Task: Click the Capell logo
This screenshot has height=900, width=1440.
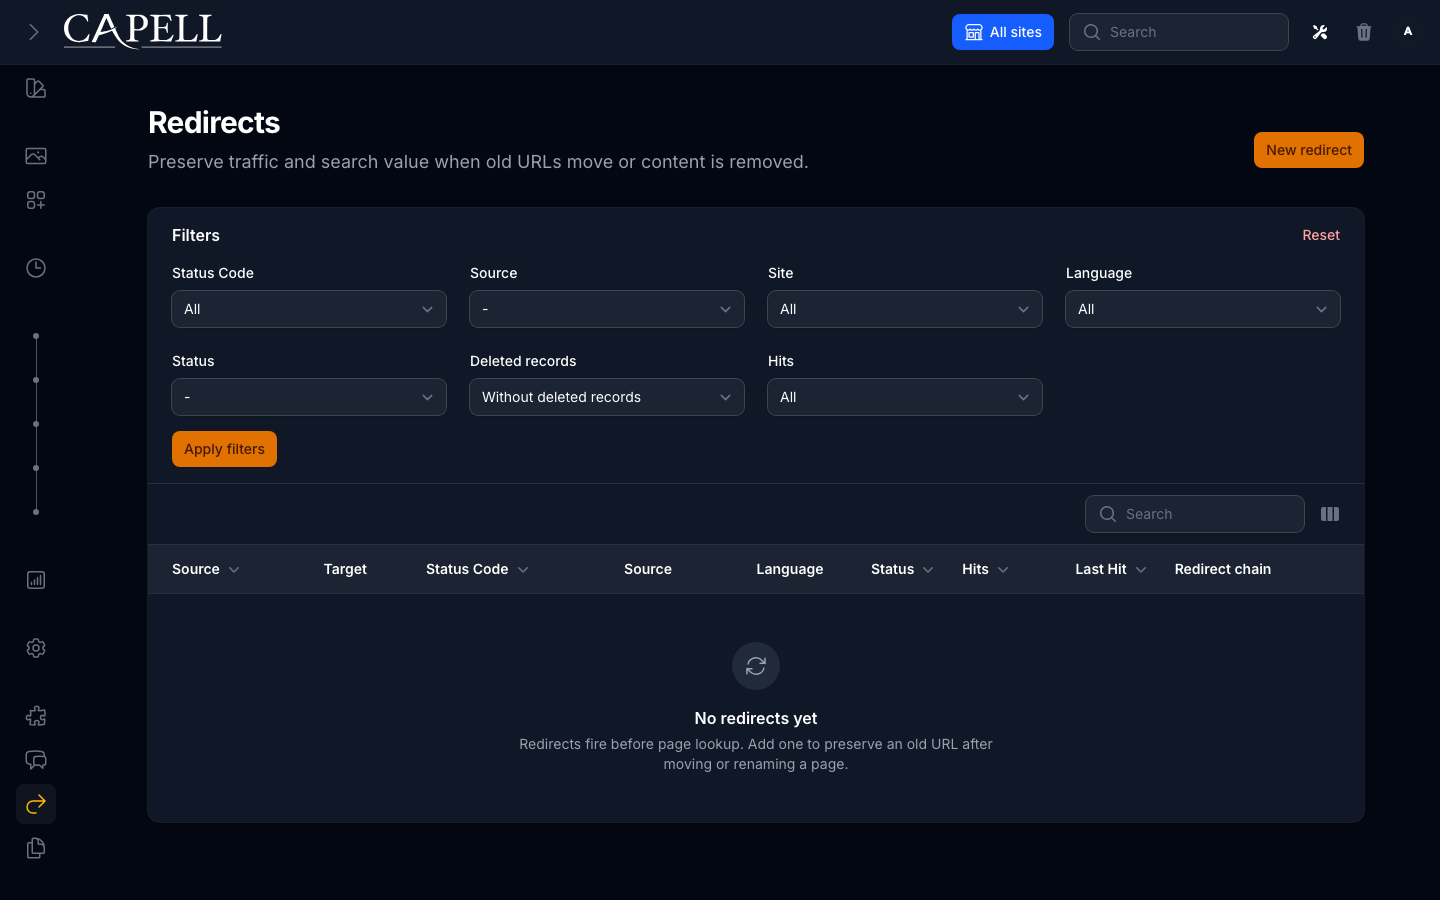Action: click(143, 31)
